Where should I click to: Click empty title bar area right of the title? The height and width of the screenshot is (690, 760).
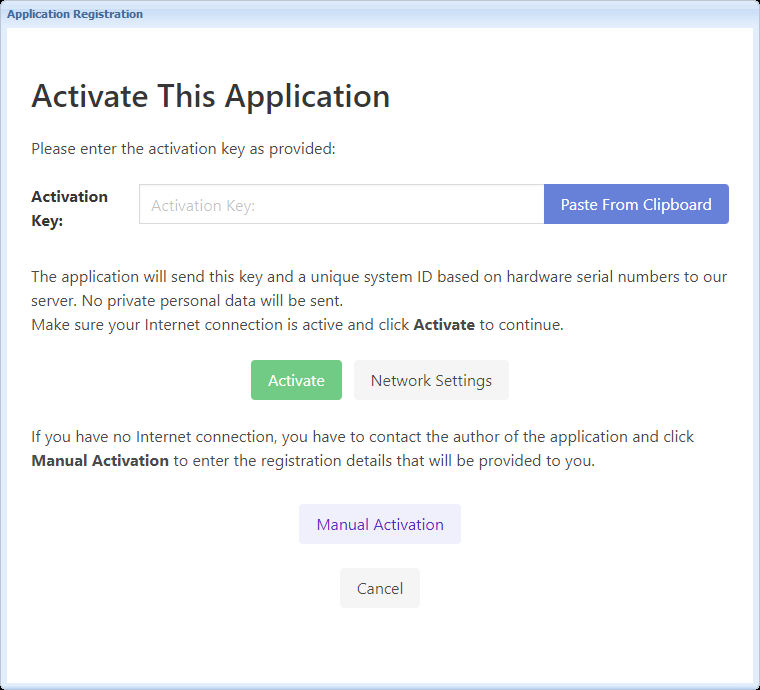pos(450,14)
